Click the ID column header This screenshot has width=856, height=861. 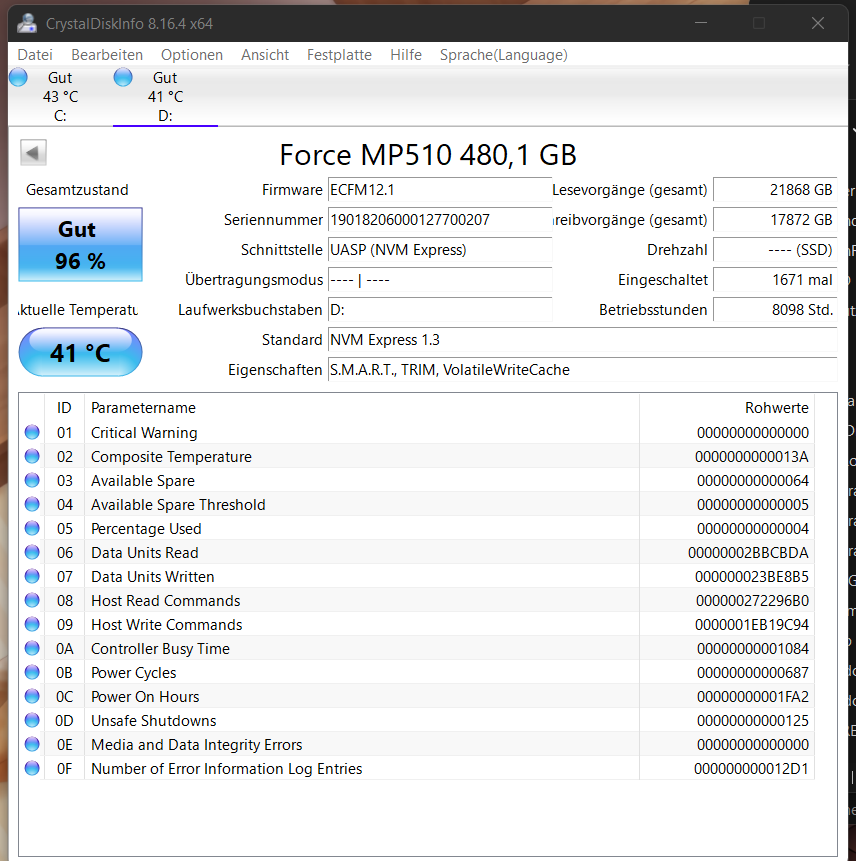tap(64, 408)
